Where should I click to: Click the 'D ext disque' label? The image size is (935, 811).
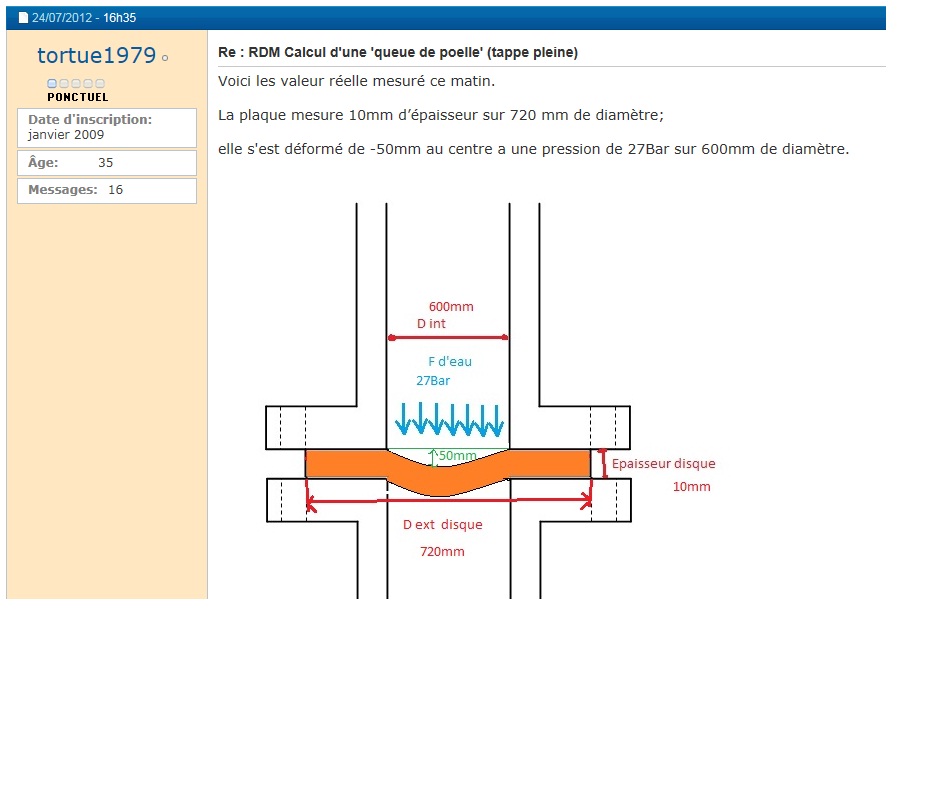[x=442, y=525]
